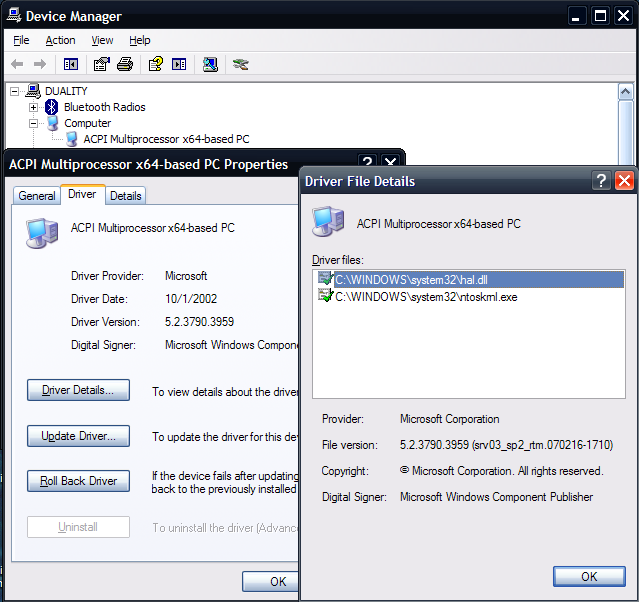Click the Forward arrow in Device Manager toolbar
639x602 pixels.
click(x=40, y=64)
